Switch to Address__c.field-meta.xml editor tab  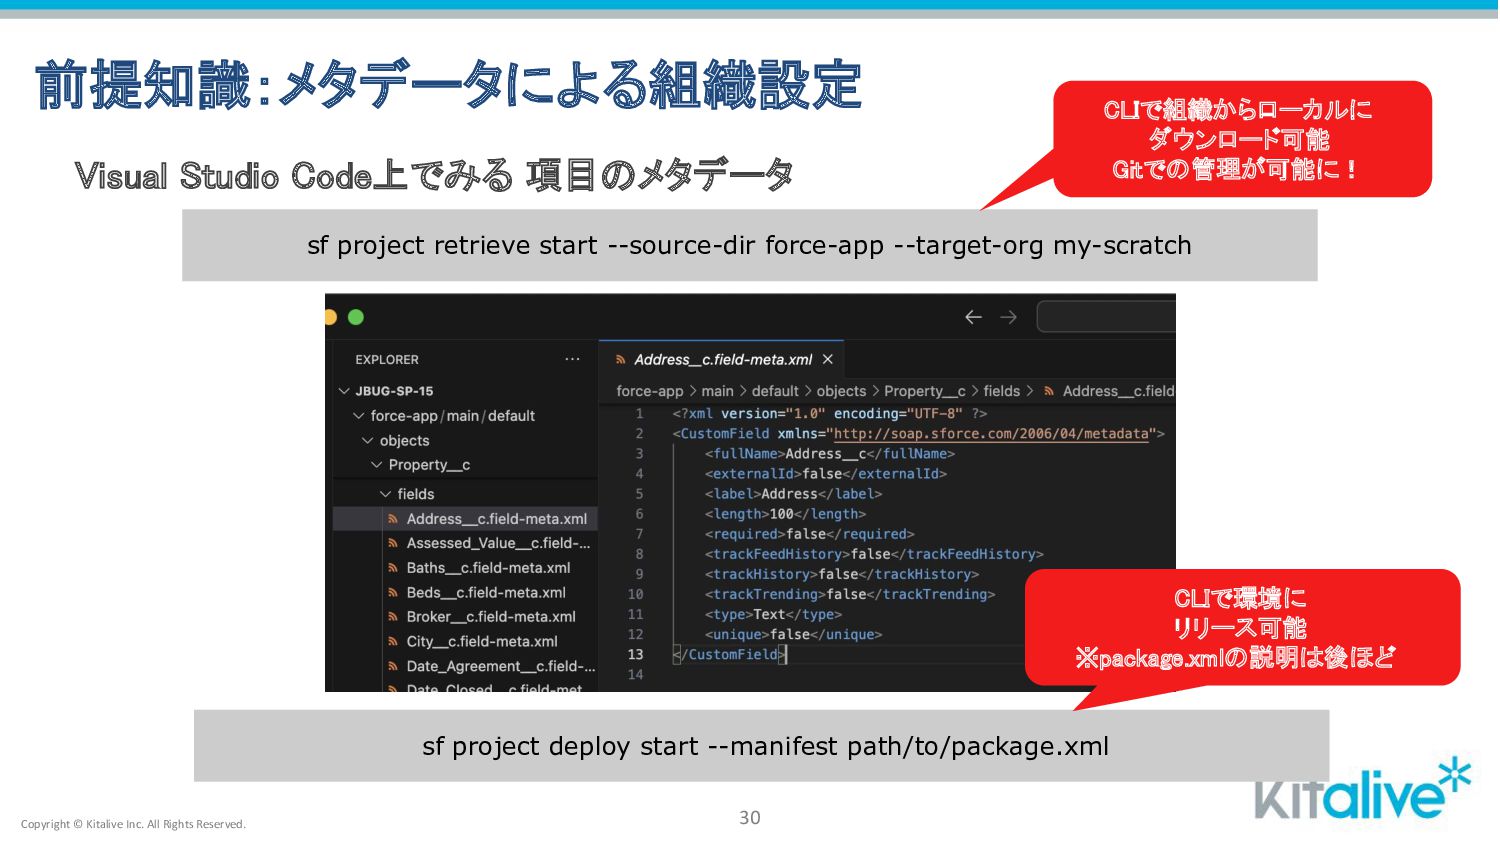[723, 359]
